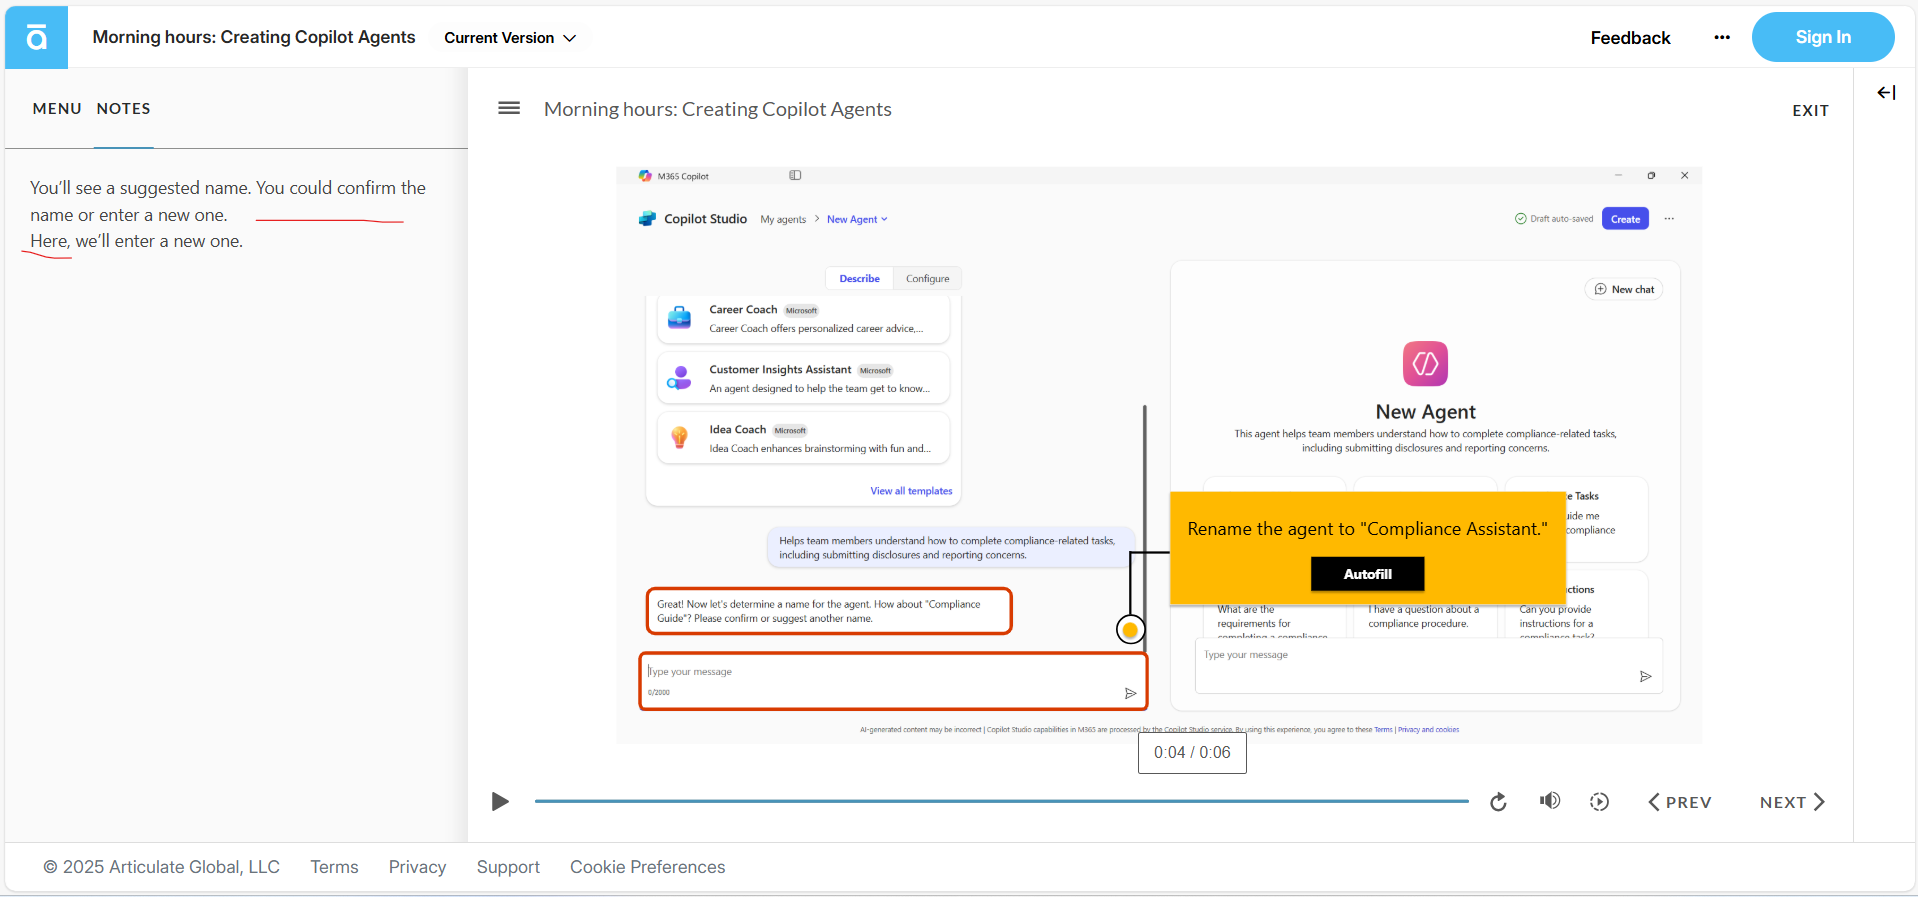Select the Configure tab

pos(927,279)
